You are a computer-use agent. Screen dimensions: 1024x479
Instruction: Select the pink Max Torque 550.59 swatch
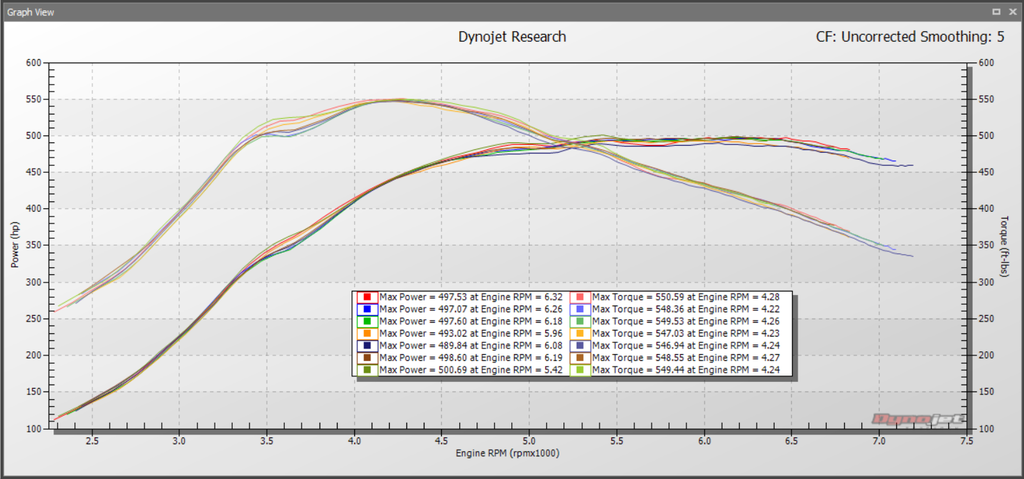[x=580, y=297]
